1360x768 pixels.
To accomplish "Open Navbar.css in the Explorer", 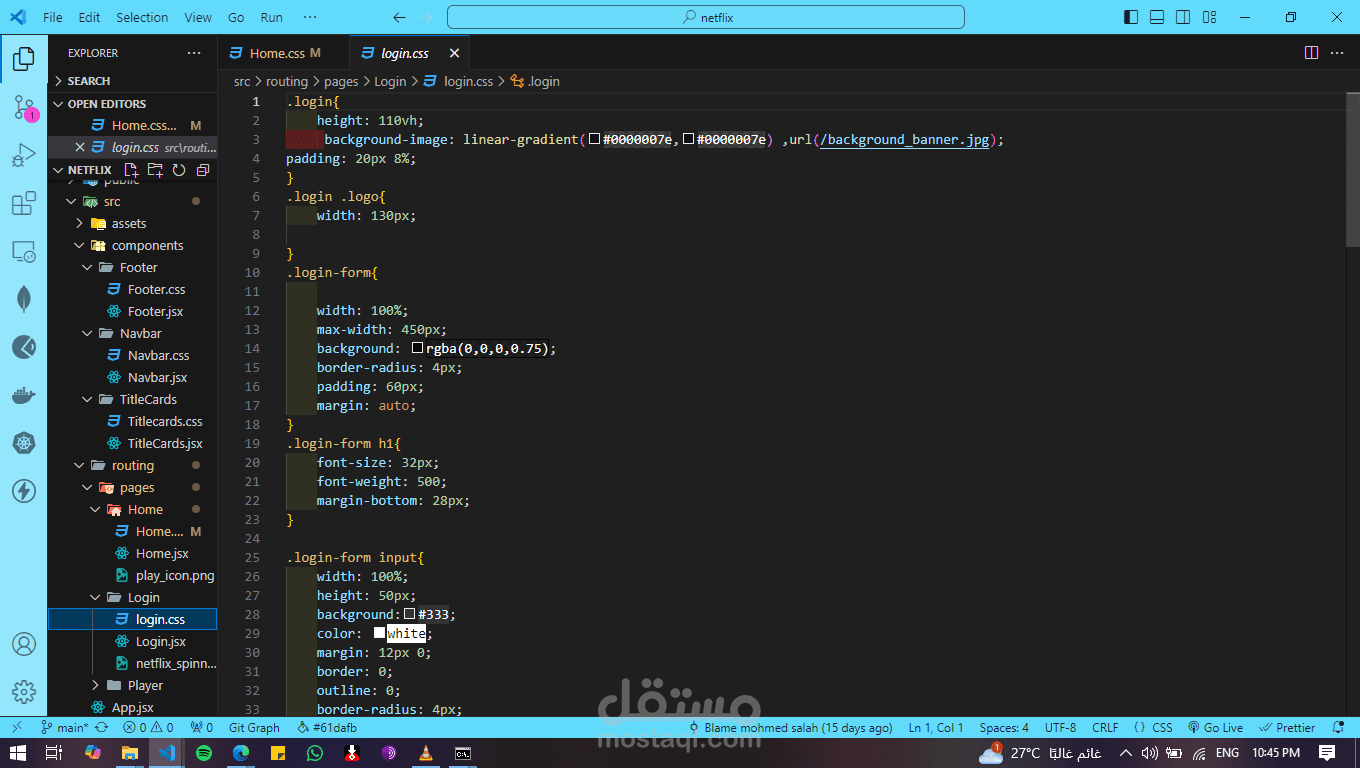I will 132,355.
